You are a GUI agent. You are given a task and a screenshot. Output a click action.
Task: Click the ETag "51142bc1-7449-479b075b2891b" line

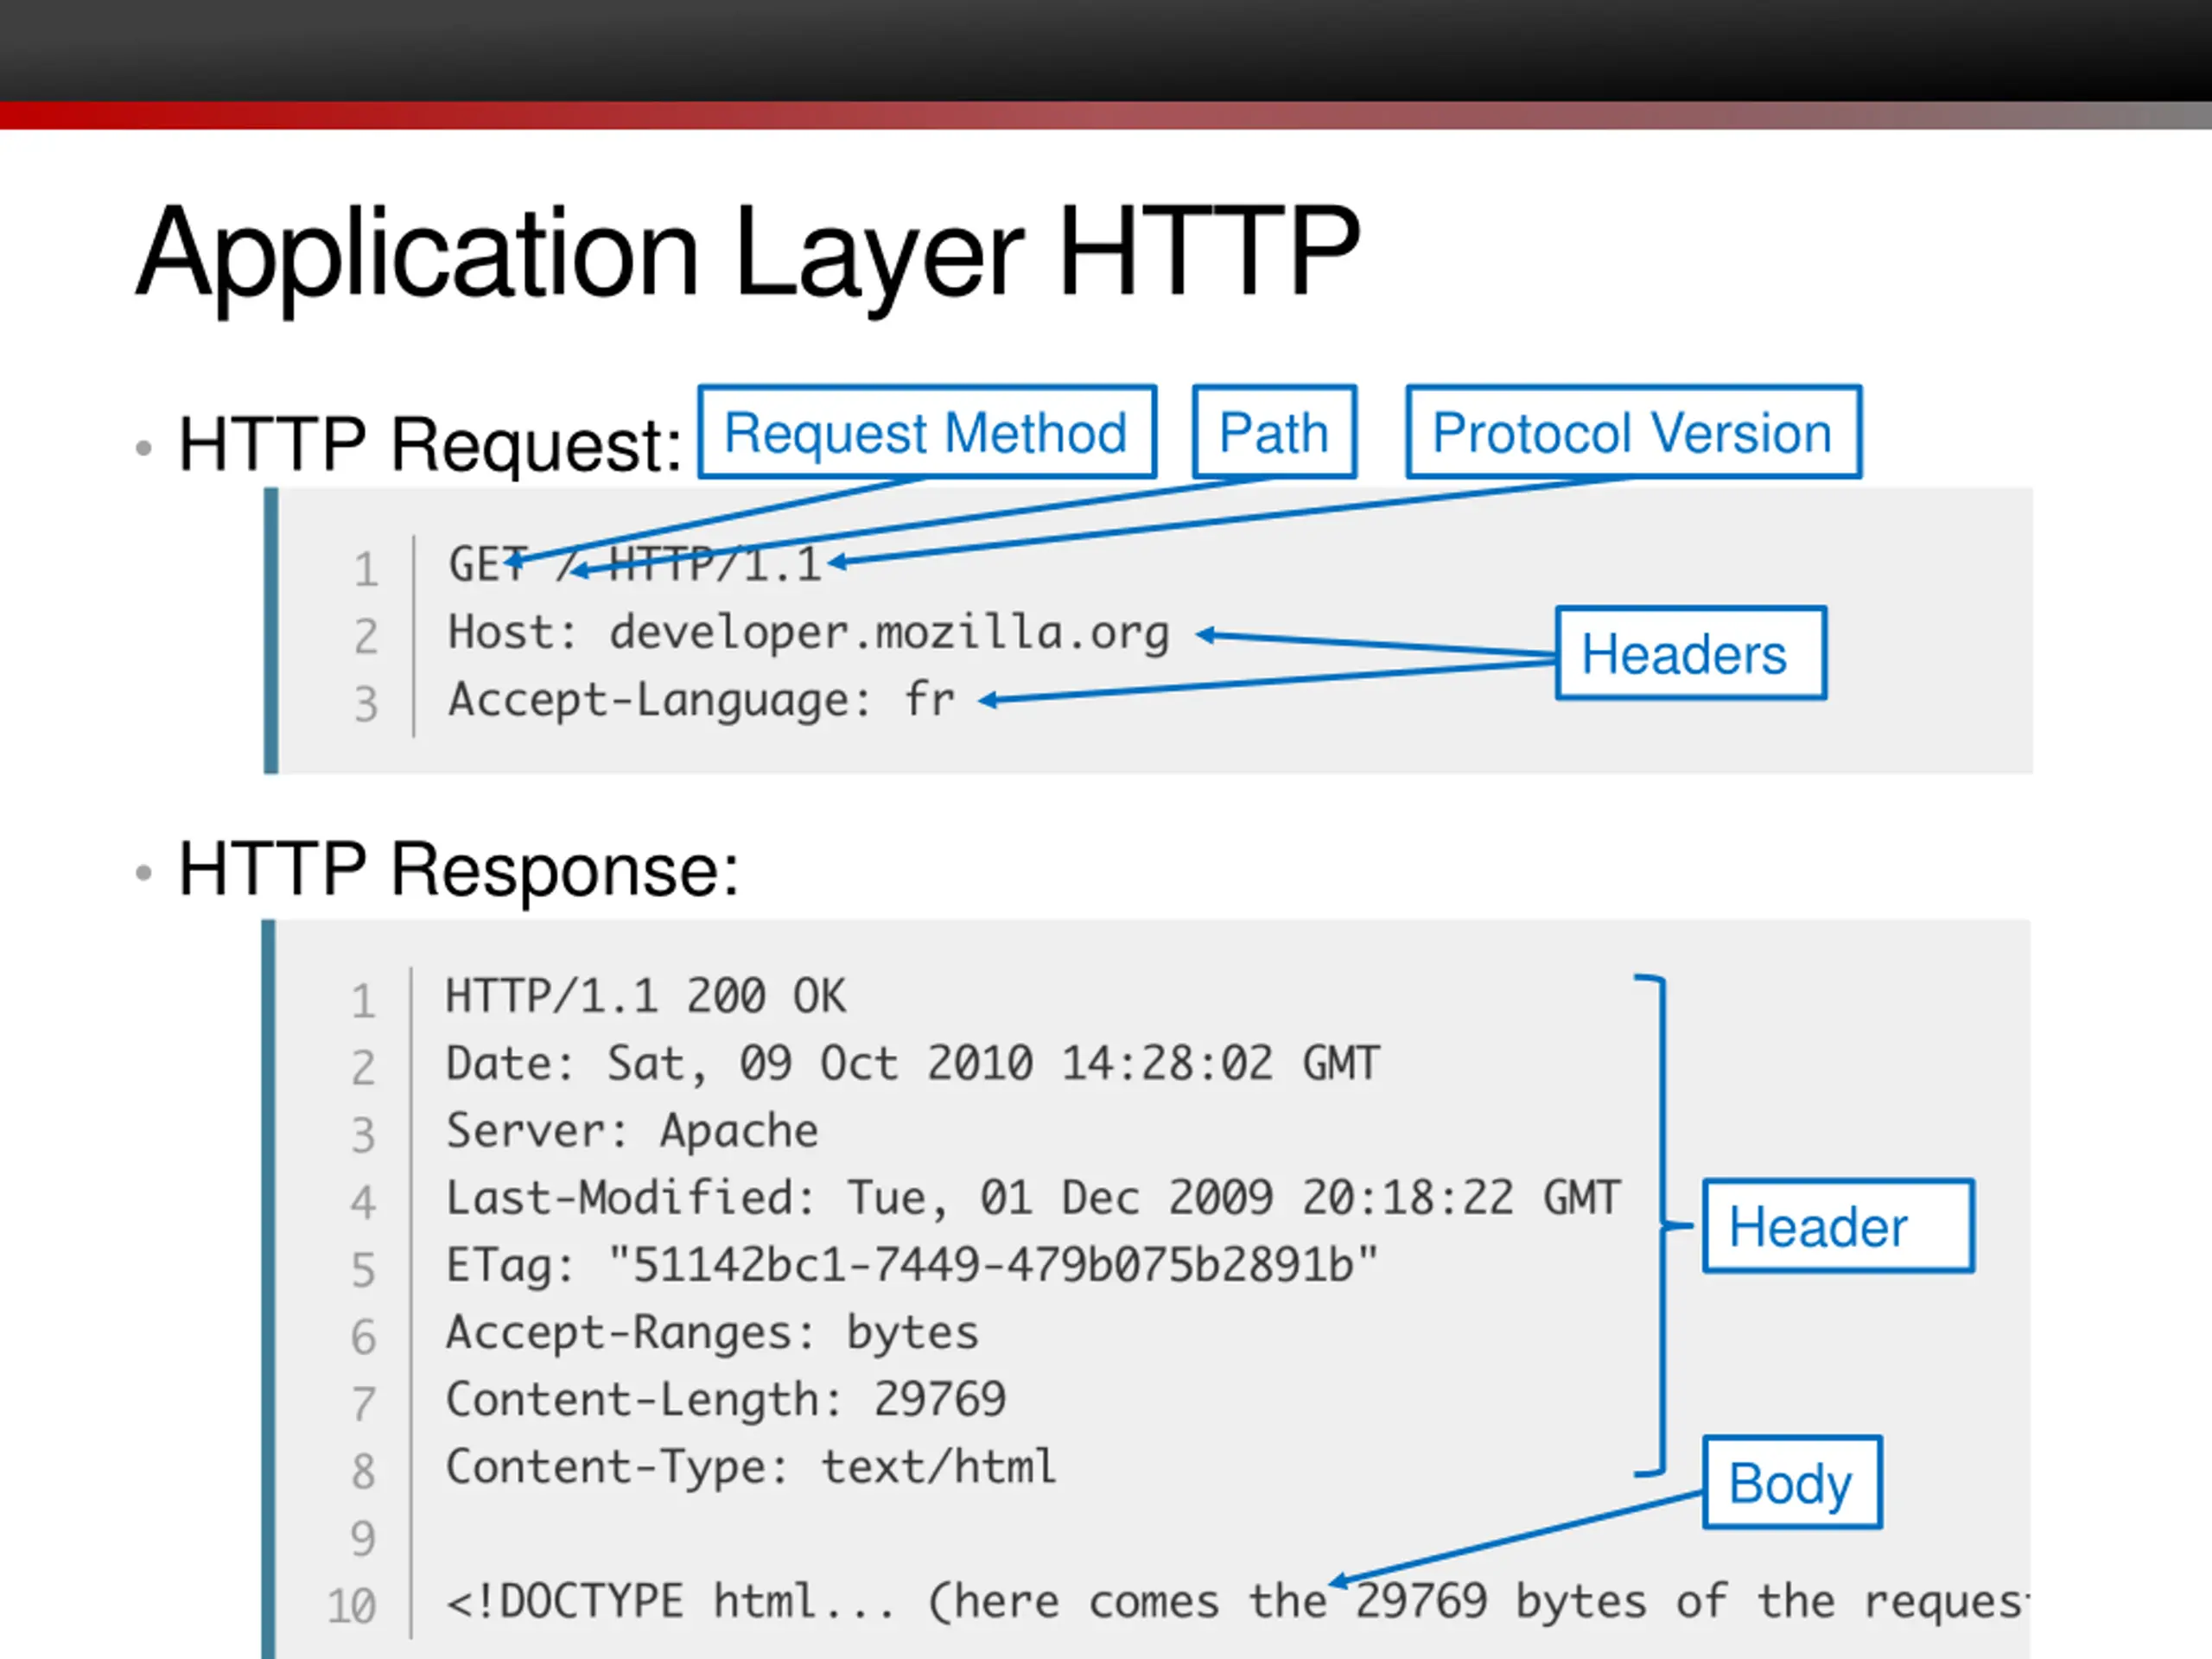(911, 1265)
